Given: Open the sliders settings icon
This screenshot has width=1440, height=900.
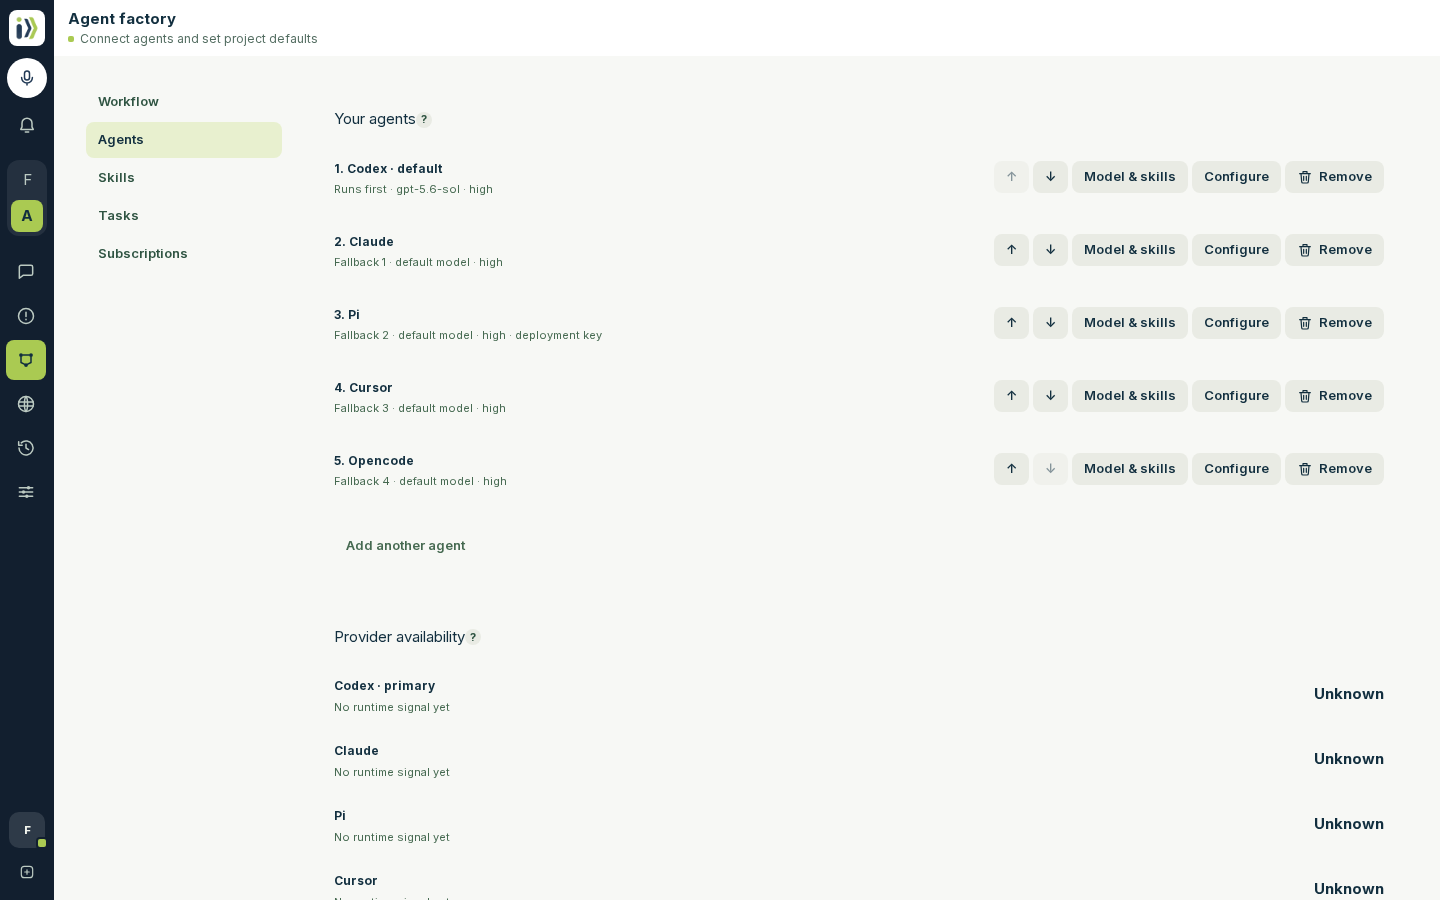Looking at the screenshot, I should click(x=26, y=492).
